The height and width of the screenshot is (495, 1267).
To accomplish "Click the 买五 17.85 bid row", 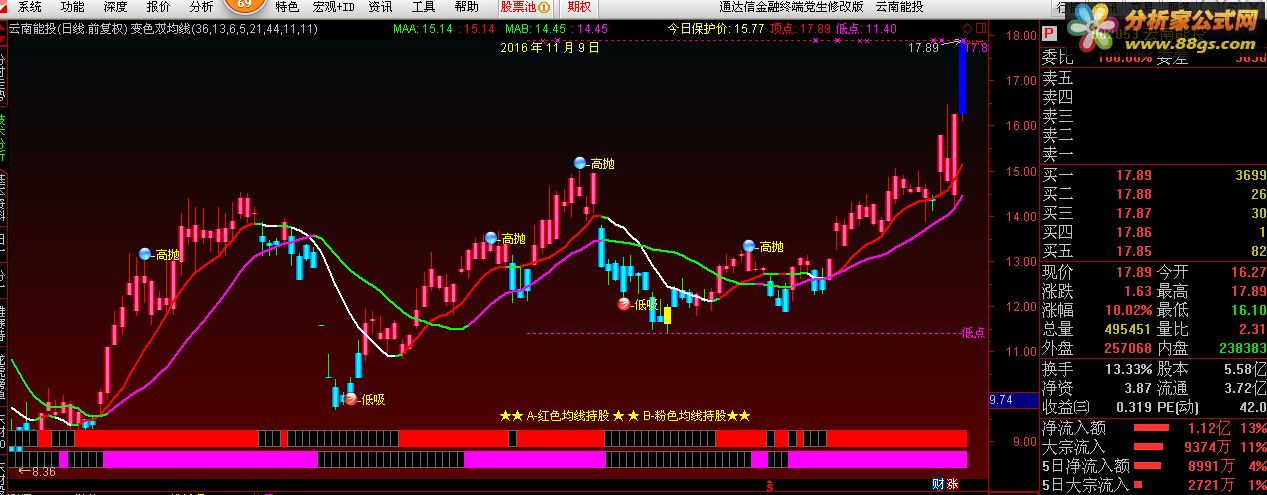I will click(1154, 251).
